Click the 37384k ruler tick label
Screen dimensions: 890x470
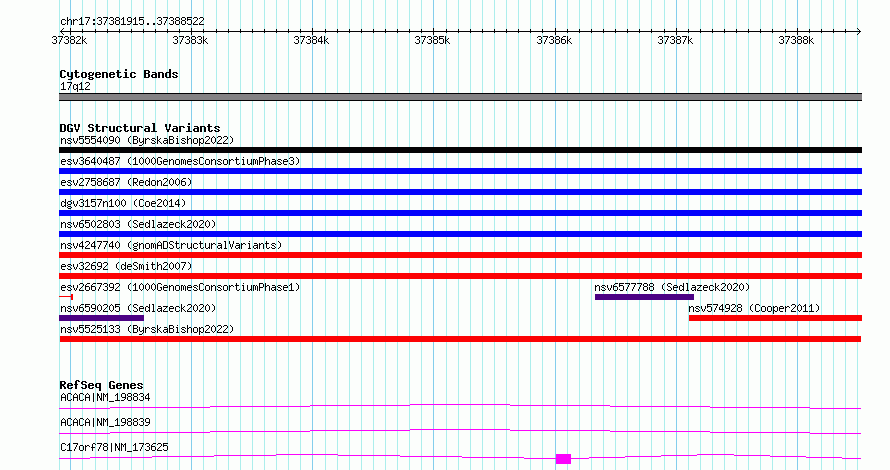[311, 40]
